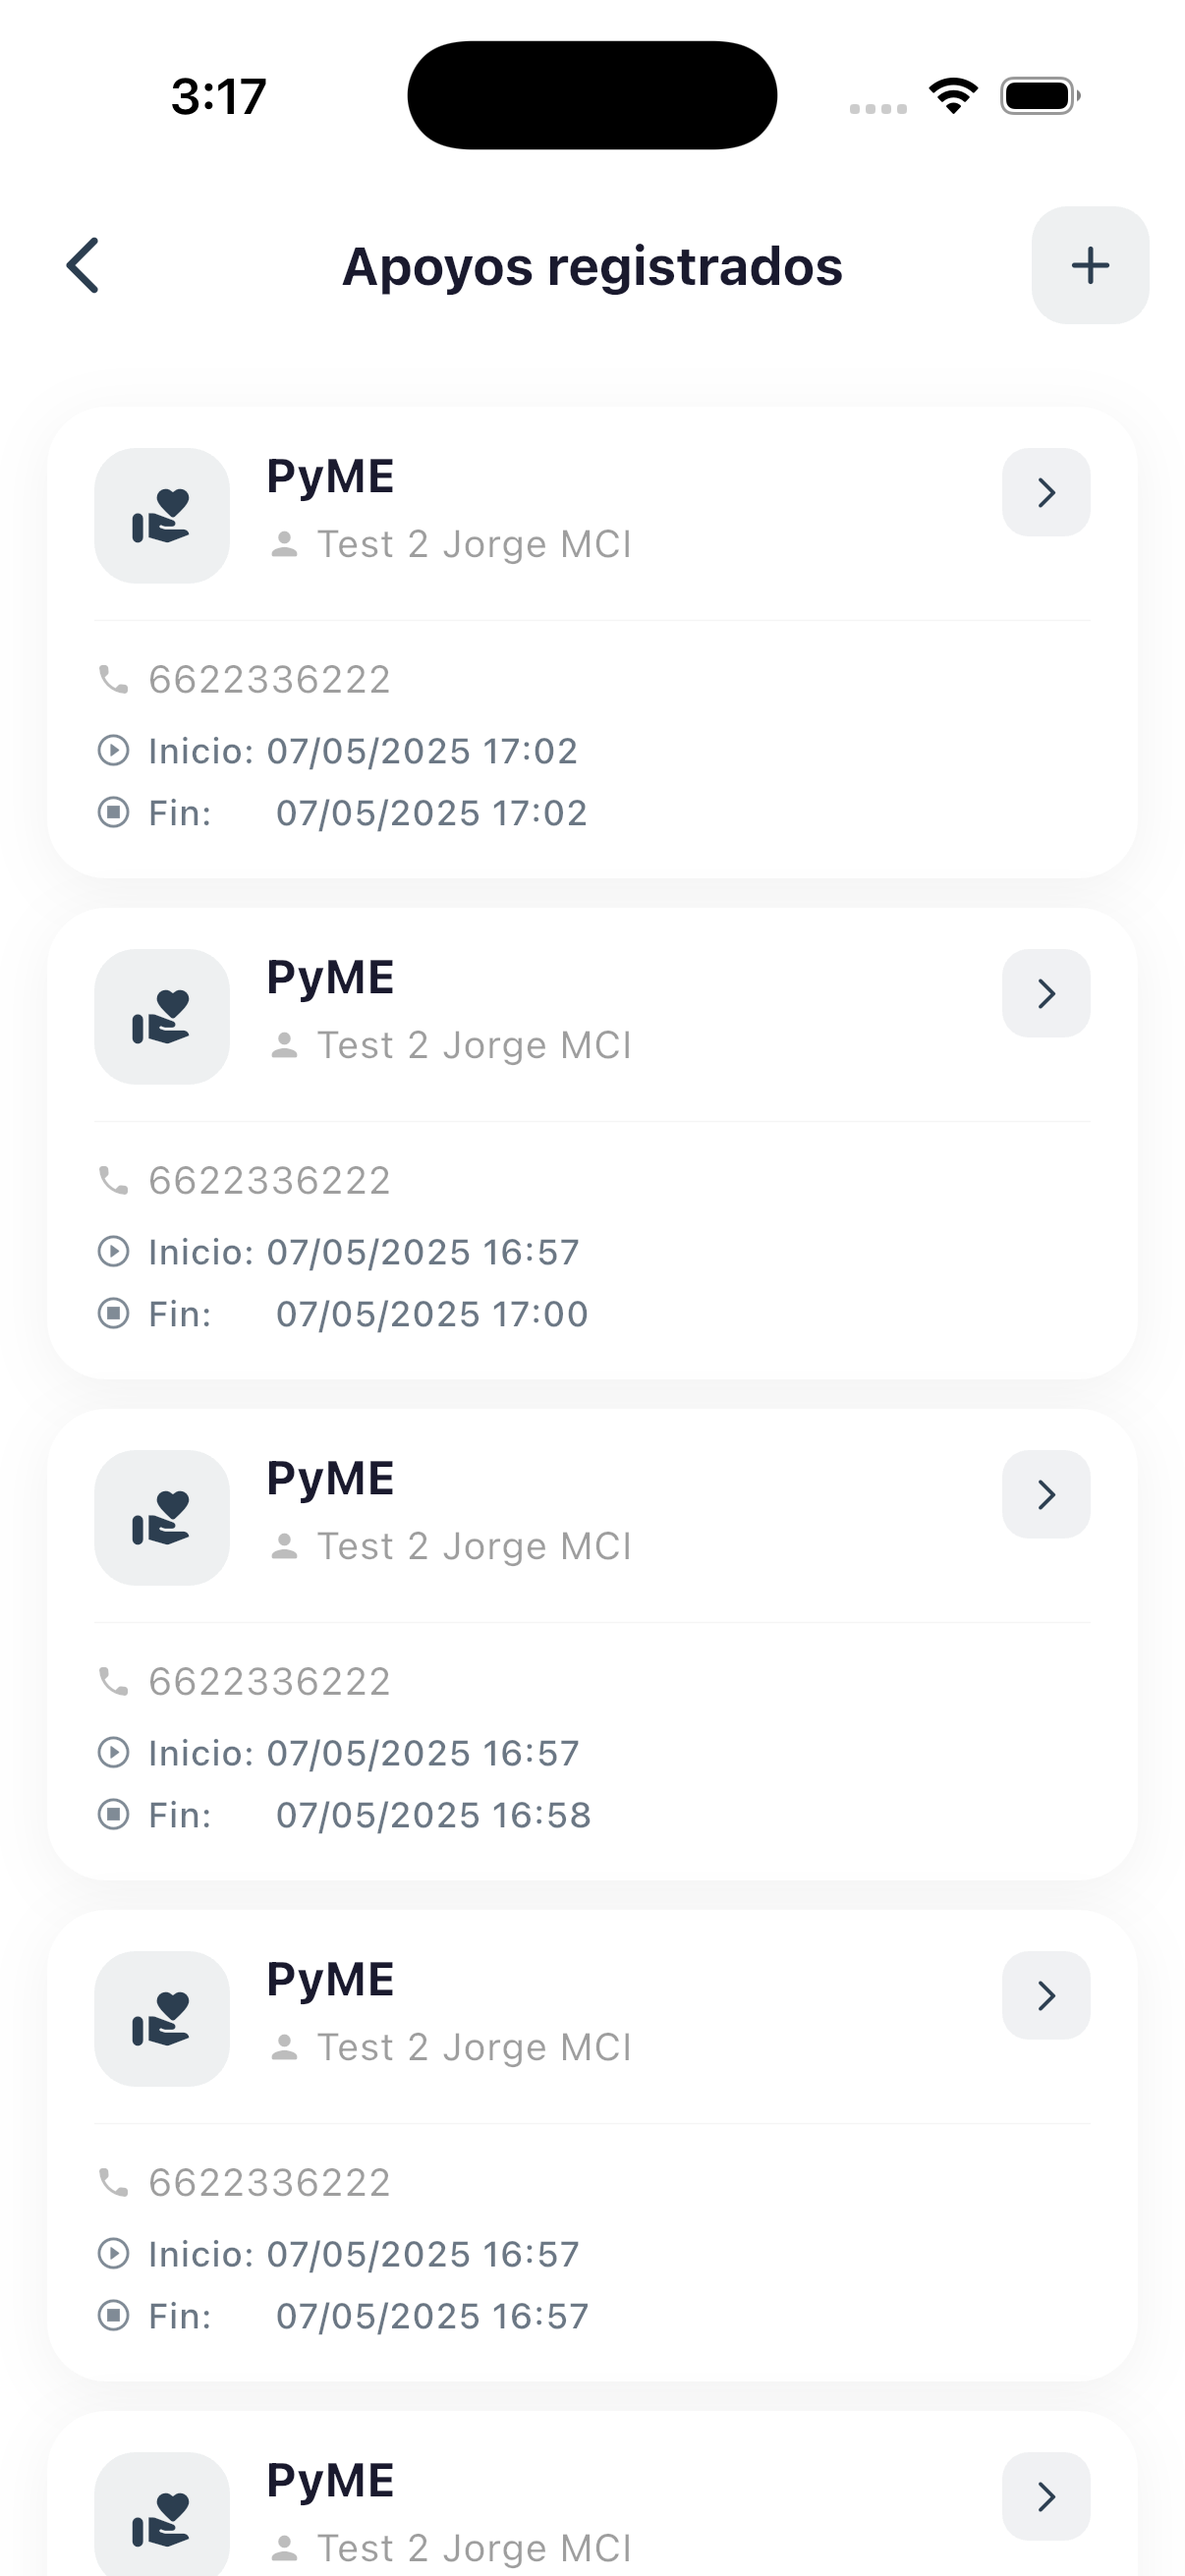Tap the PyME support icon on the first card
Viewport: 1185px width, 2576px height.
pos(162,514)
